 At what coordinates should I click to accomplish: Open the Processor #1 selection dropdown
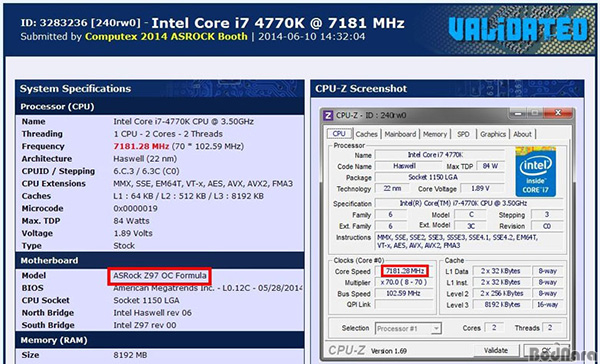(x=408, y=328)
